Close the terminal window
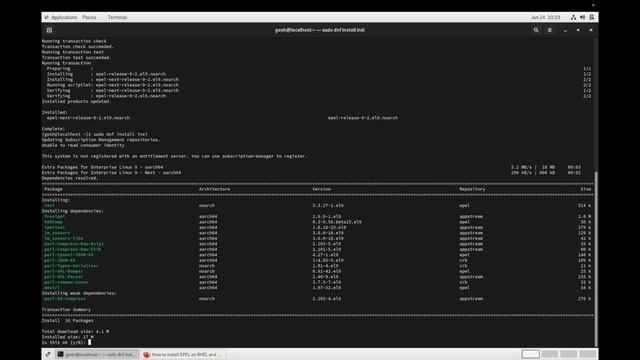 coord(591,30)
